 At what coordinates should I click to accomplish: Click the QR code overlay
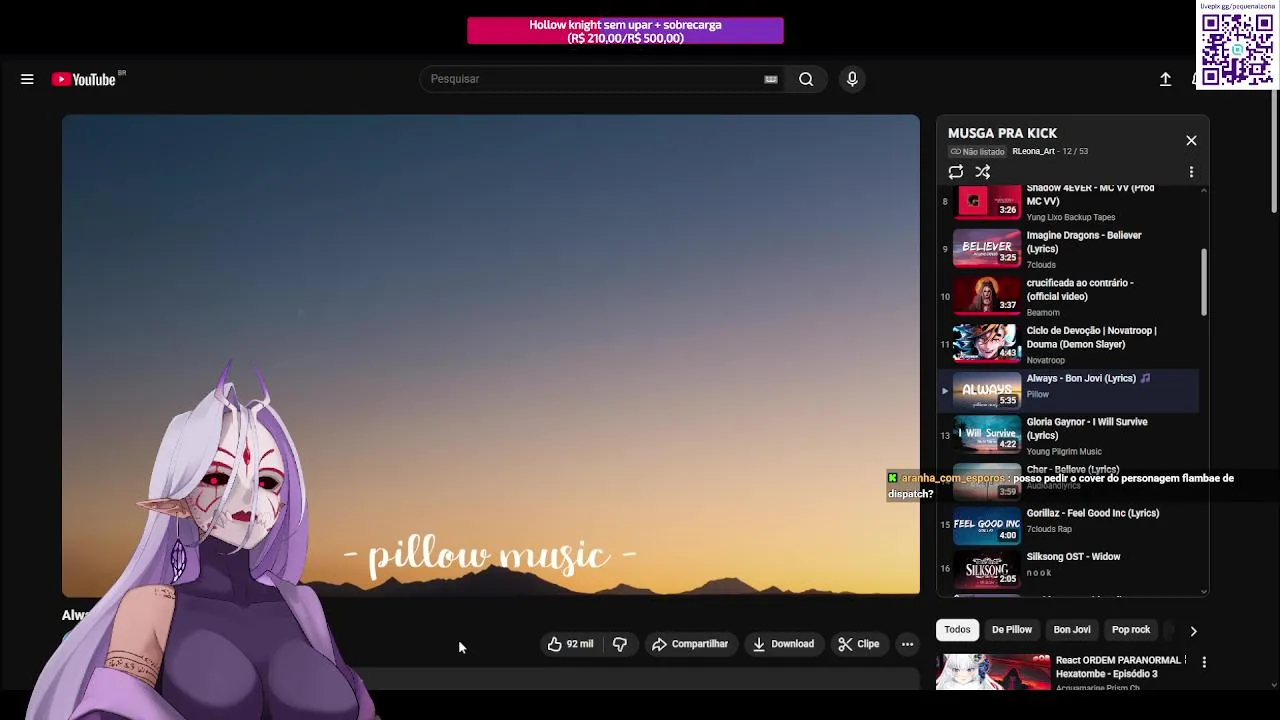1237,47
